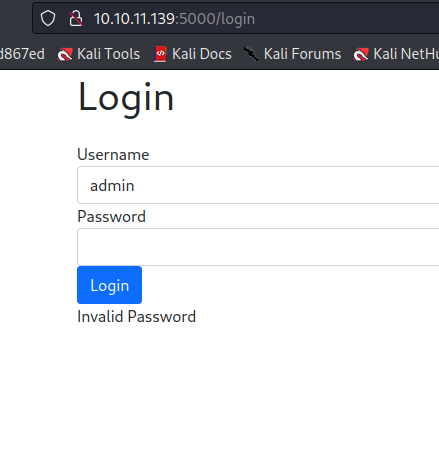Open the tracking protection shield icon

(48, 18)
